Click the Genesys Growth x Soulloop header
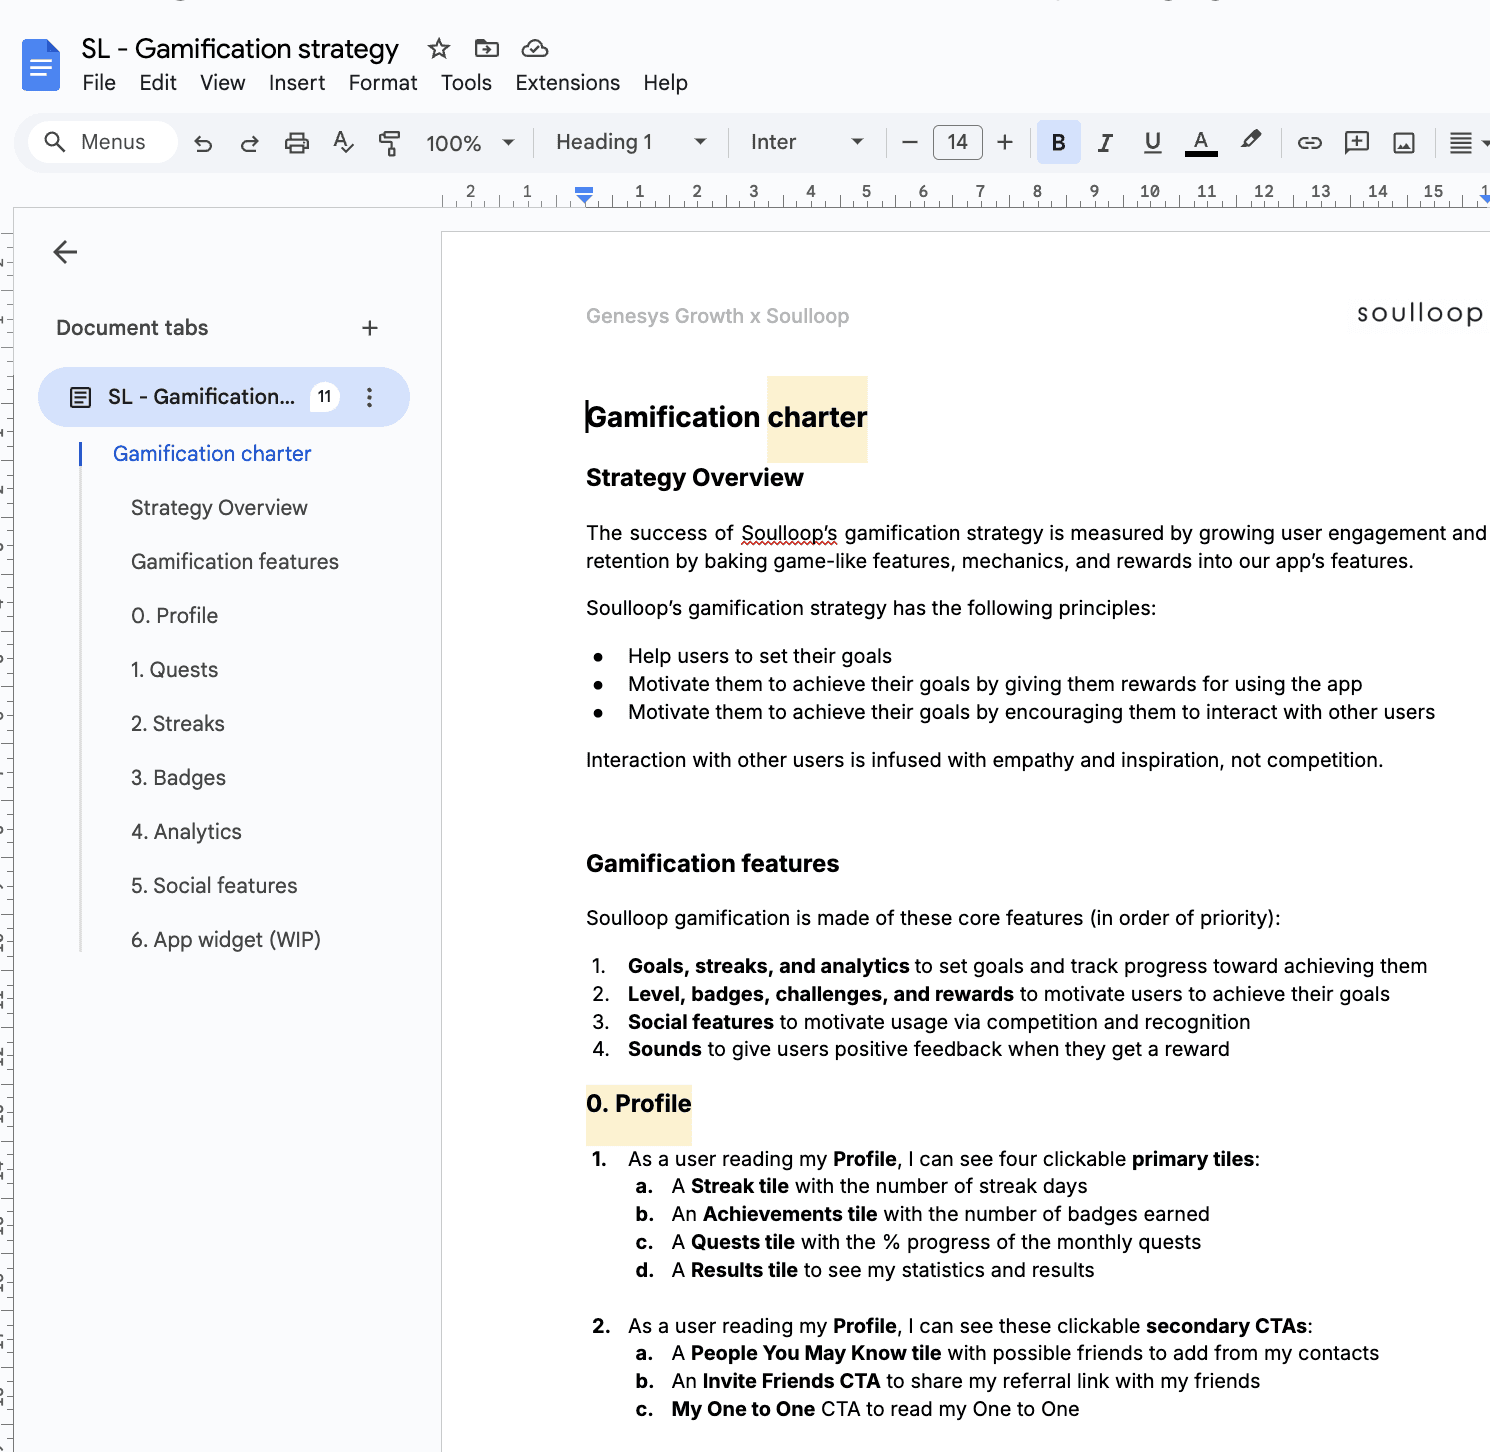The image size is (1490, 1452). (718, 316)
